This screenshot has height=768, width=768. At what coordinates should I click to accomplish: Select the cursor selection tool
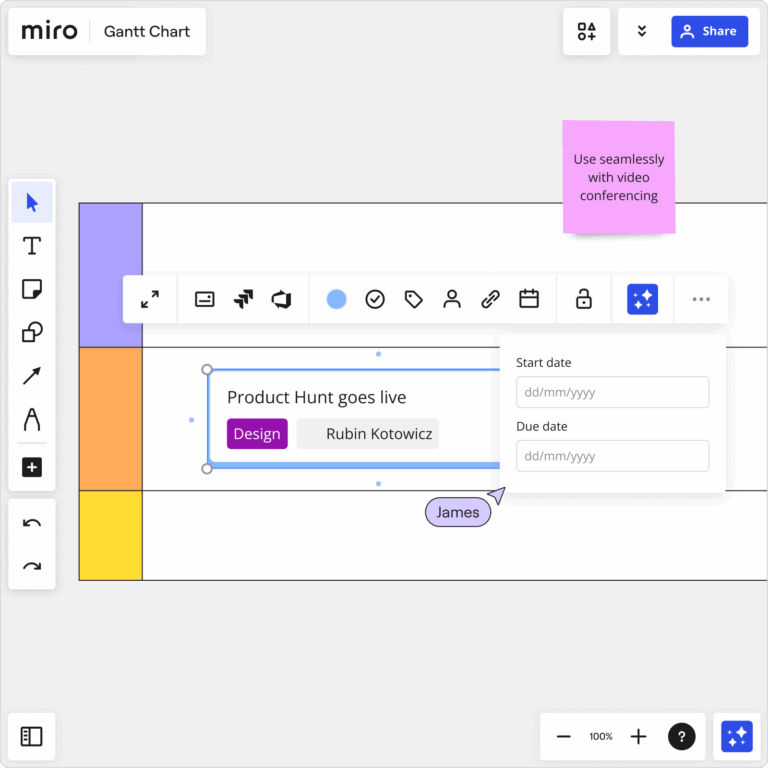32,202
